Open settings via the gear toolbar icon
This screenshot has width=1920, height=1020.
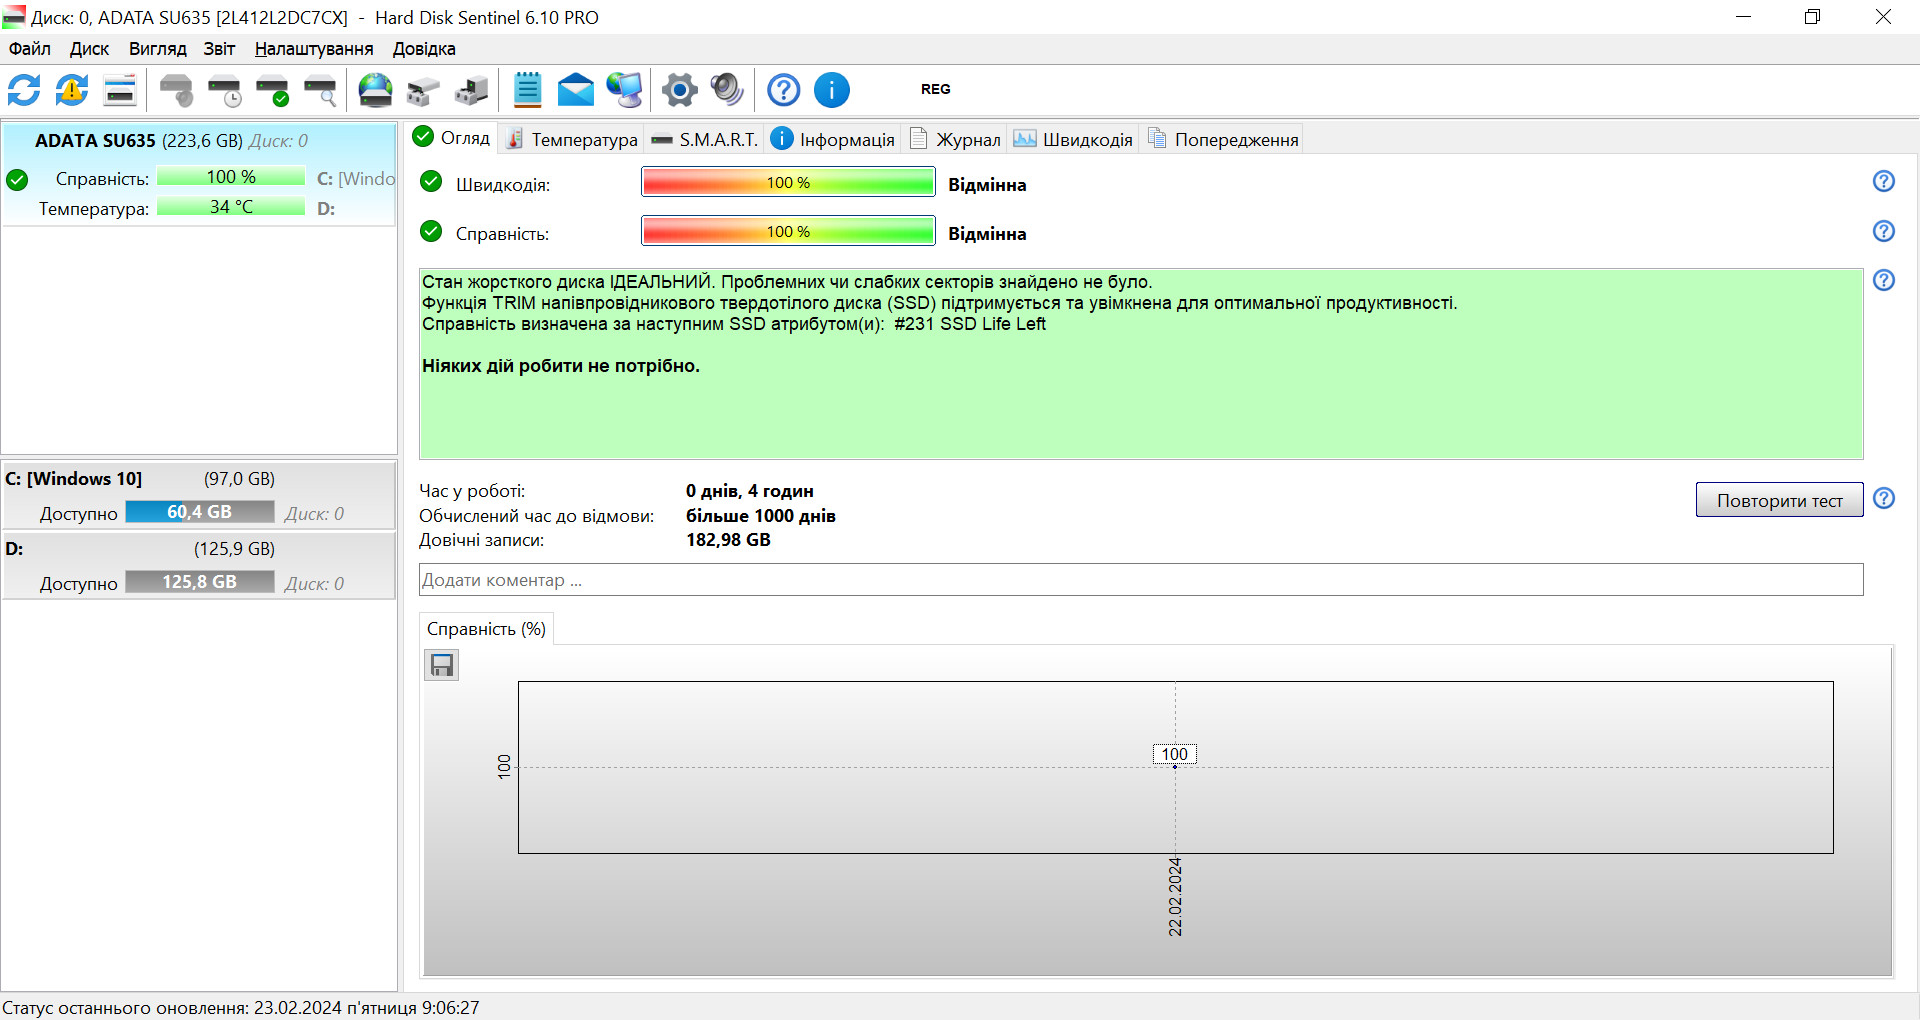[x=680, y=90]
